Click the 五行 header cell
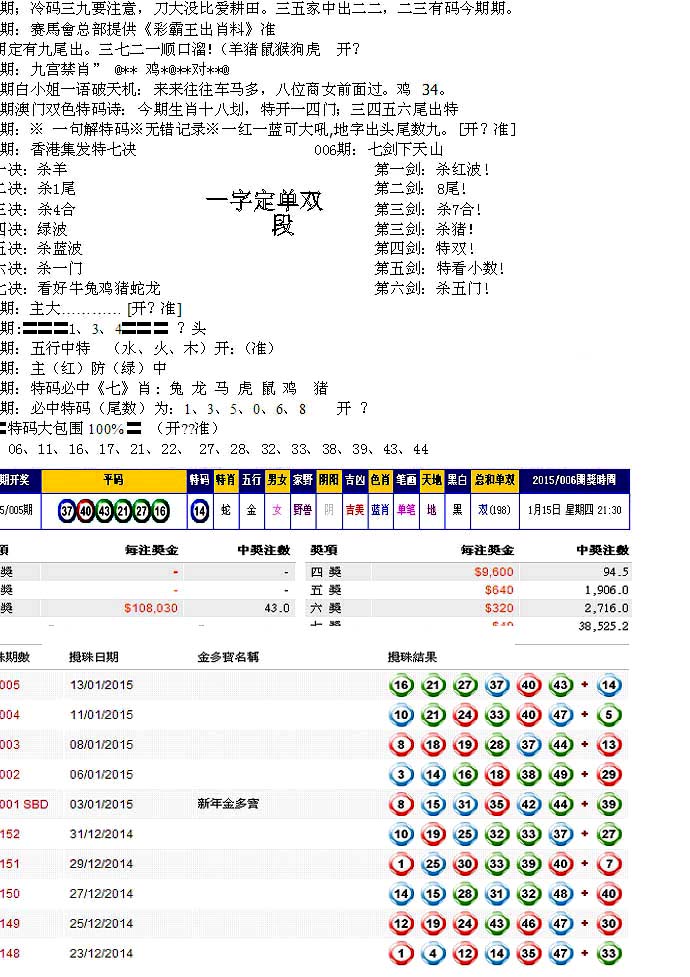 point(251,480)
